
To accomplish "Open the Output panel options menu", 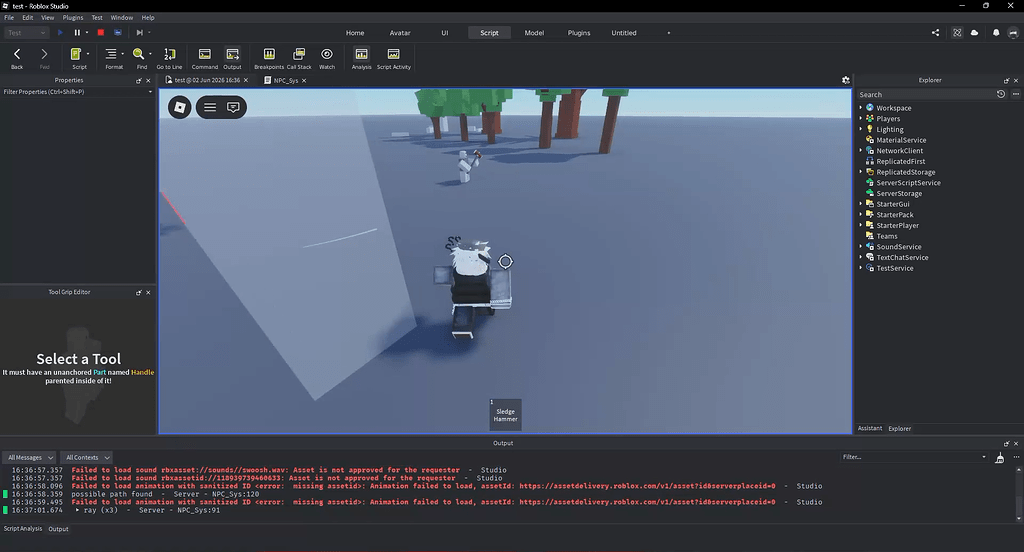I will [1016, 457].
